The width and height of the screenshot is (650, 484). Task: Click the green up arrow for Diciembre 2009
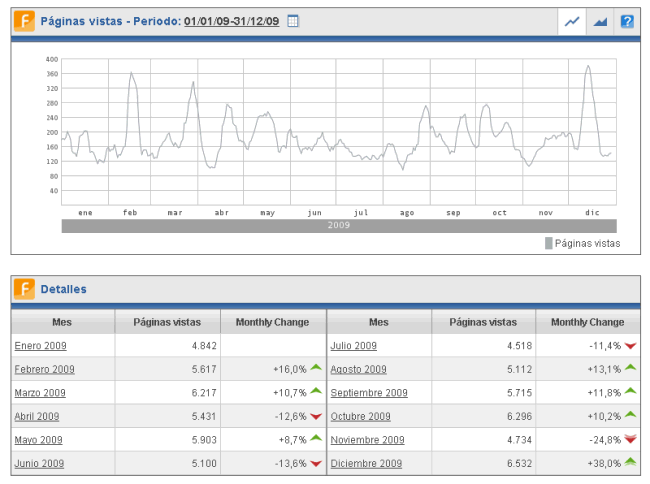630,463
